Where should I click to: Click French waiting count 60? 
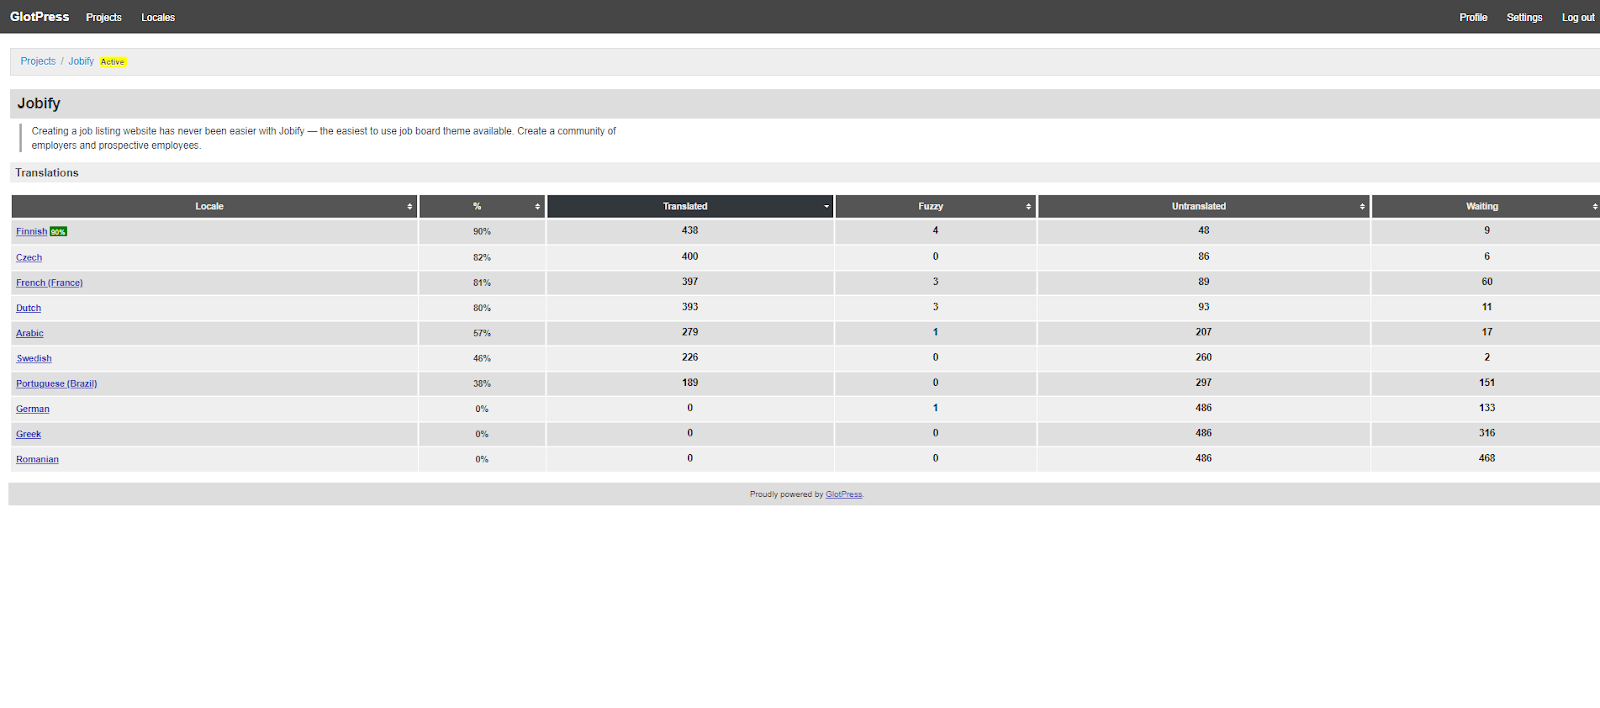(x=1487, y=282)
